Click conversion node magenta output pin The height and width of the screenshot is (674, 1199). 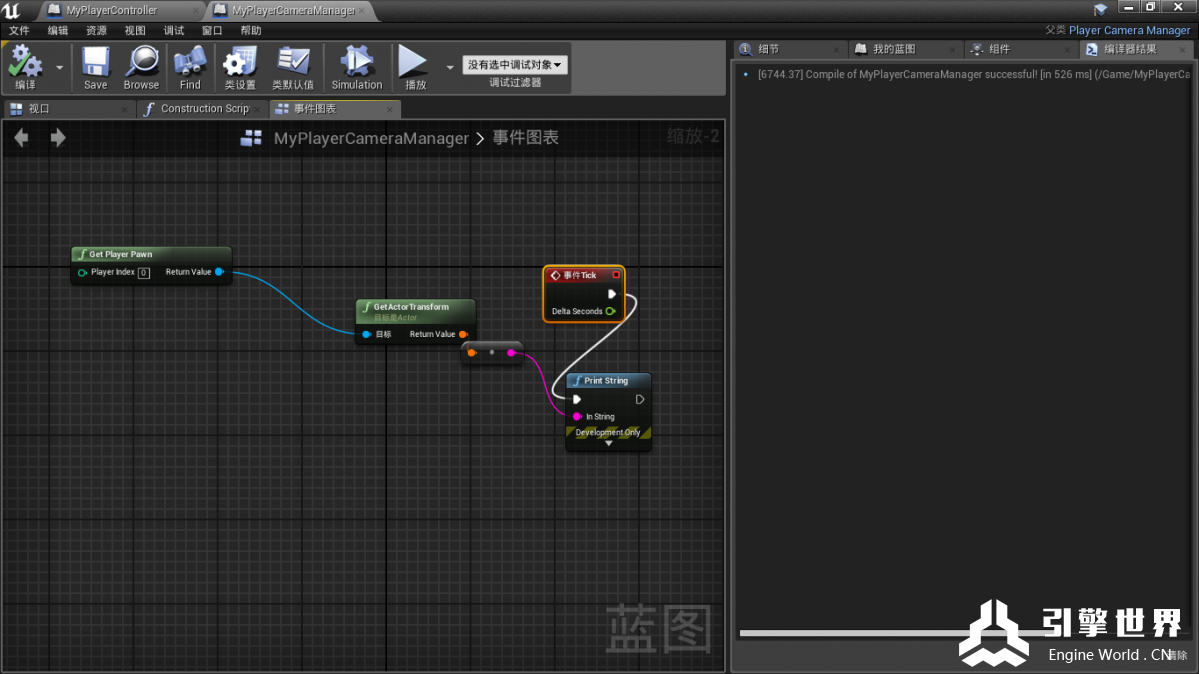tap(512, 353)
